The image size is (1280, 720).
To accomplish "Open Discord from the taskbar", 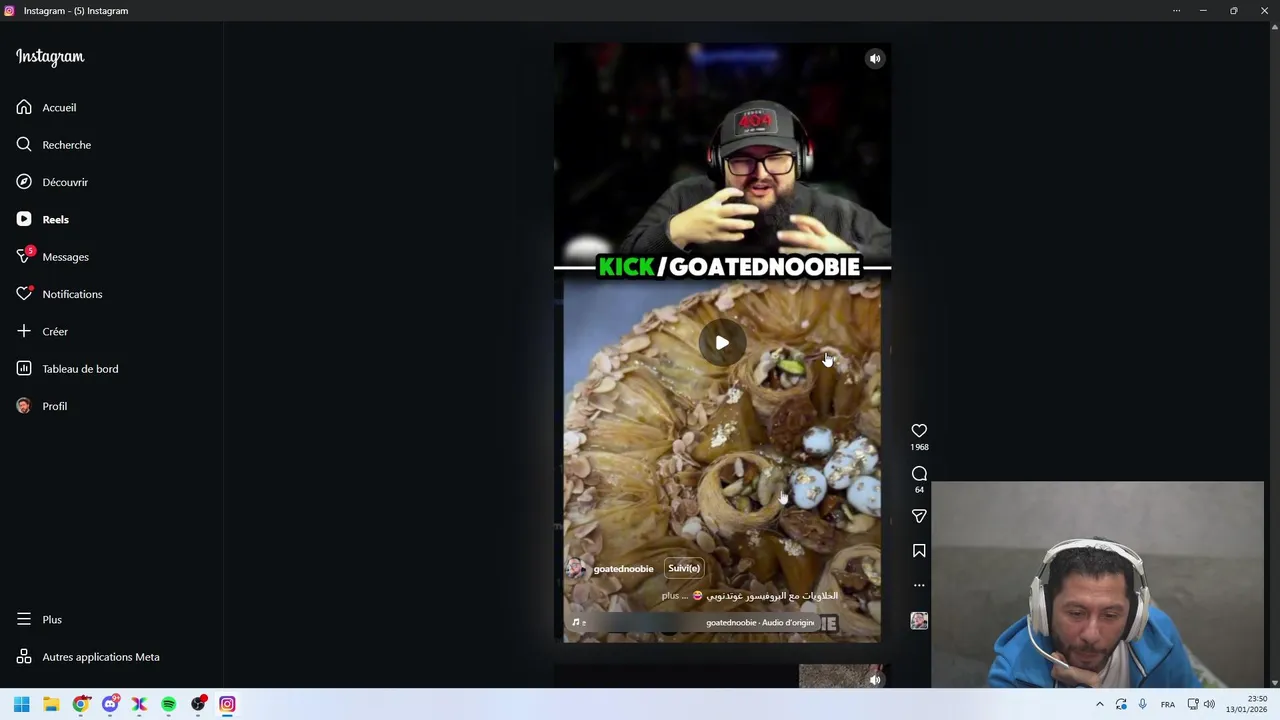I will (110, 704).
